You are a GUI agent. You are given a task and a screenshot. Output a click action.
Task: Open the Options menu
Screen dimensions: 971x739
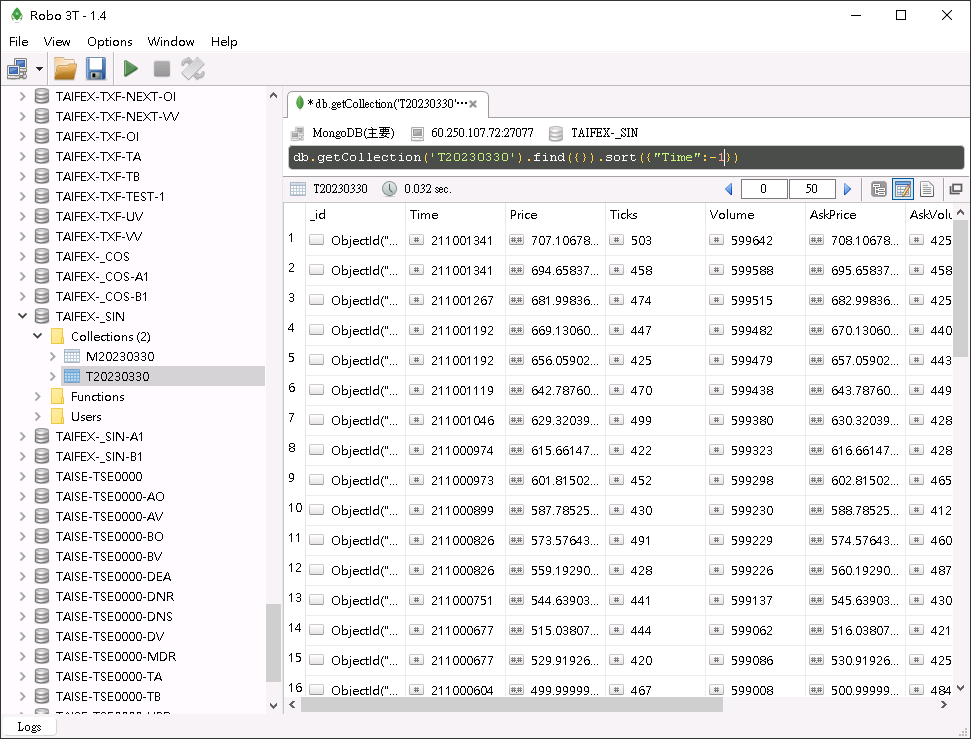[110, 42]
